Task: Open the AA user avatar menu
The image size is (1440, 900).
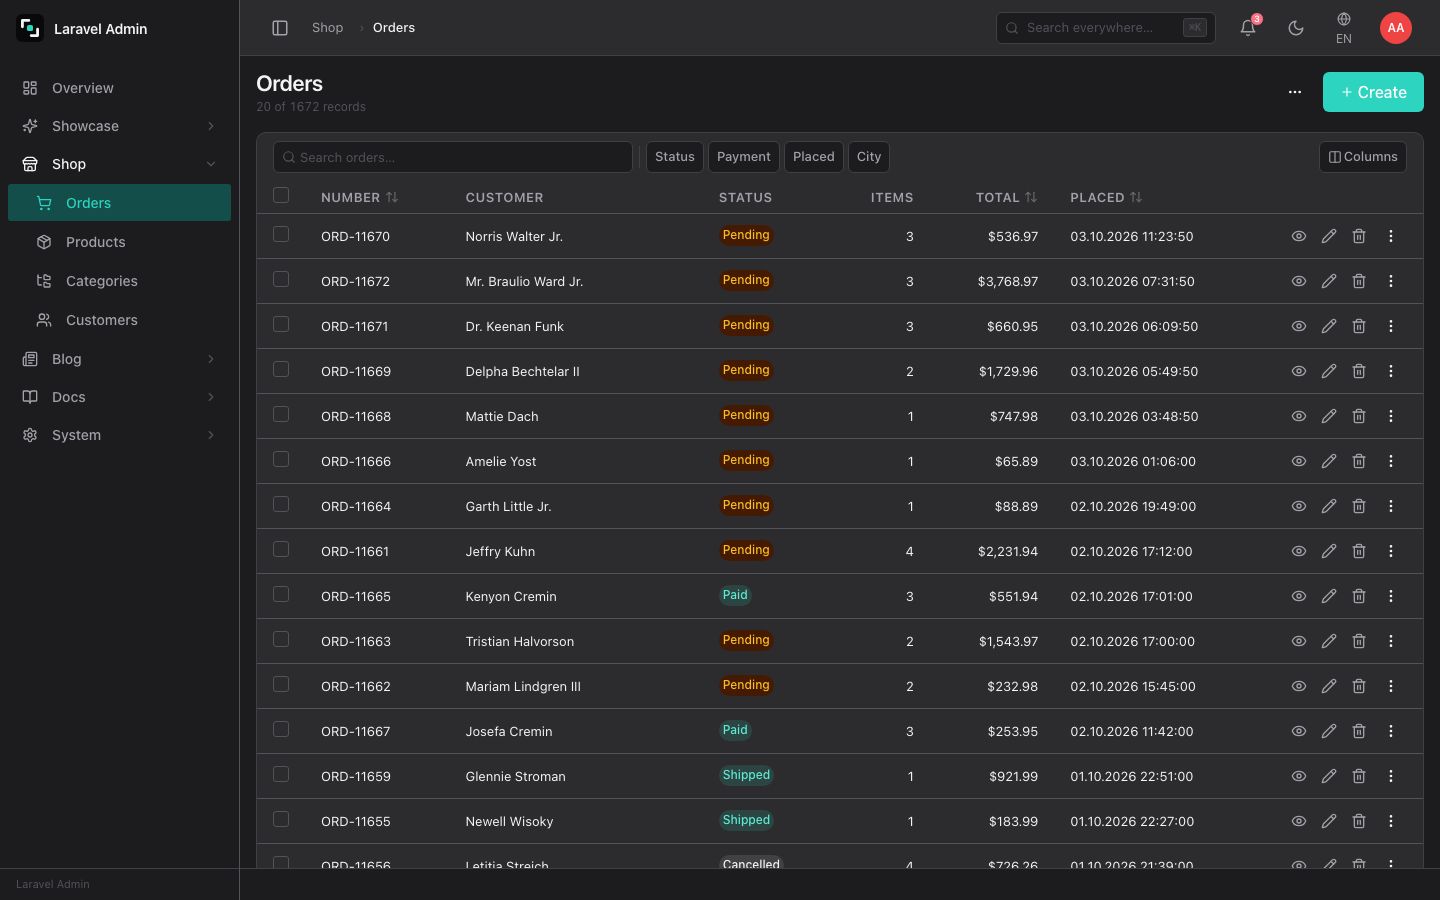Action: point(1396,28)
